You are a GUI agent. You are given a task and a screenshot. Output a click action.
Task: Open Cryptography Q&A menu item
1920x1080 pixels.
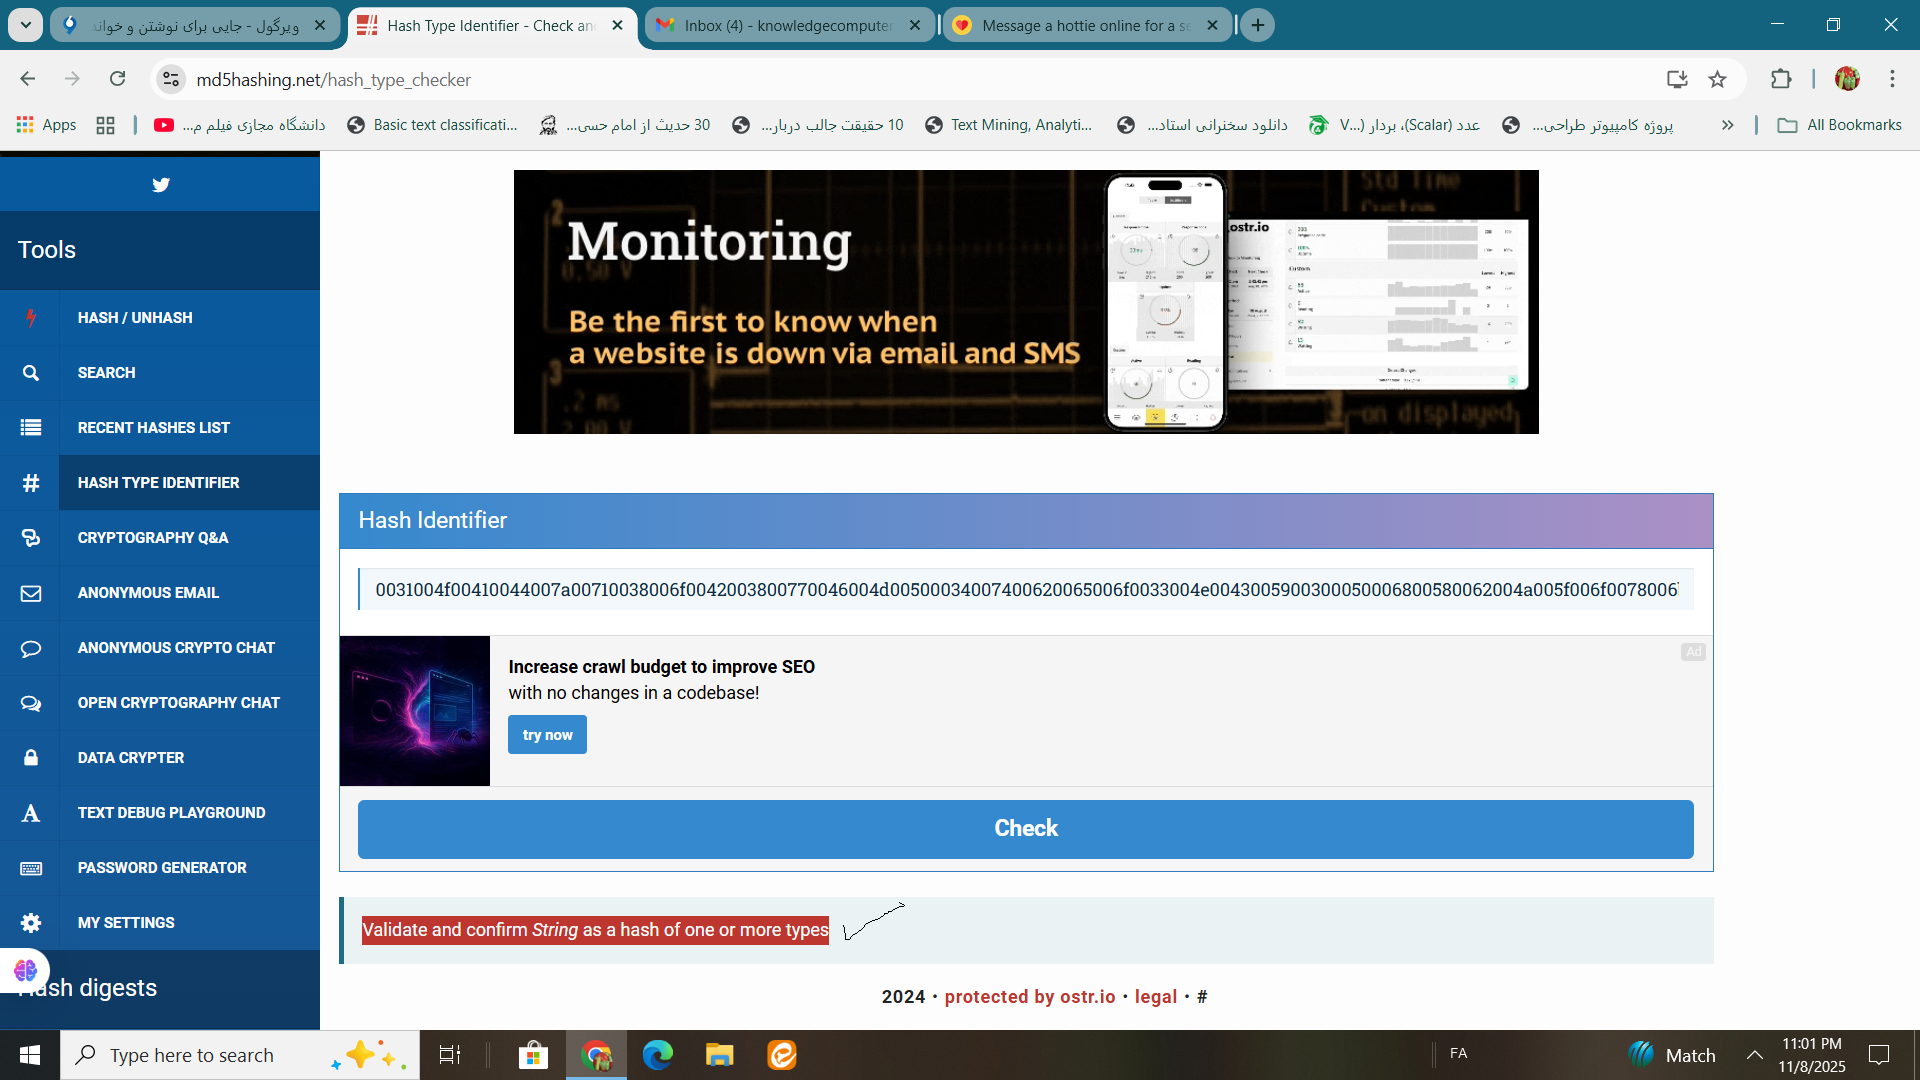[x=153, y=538]
